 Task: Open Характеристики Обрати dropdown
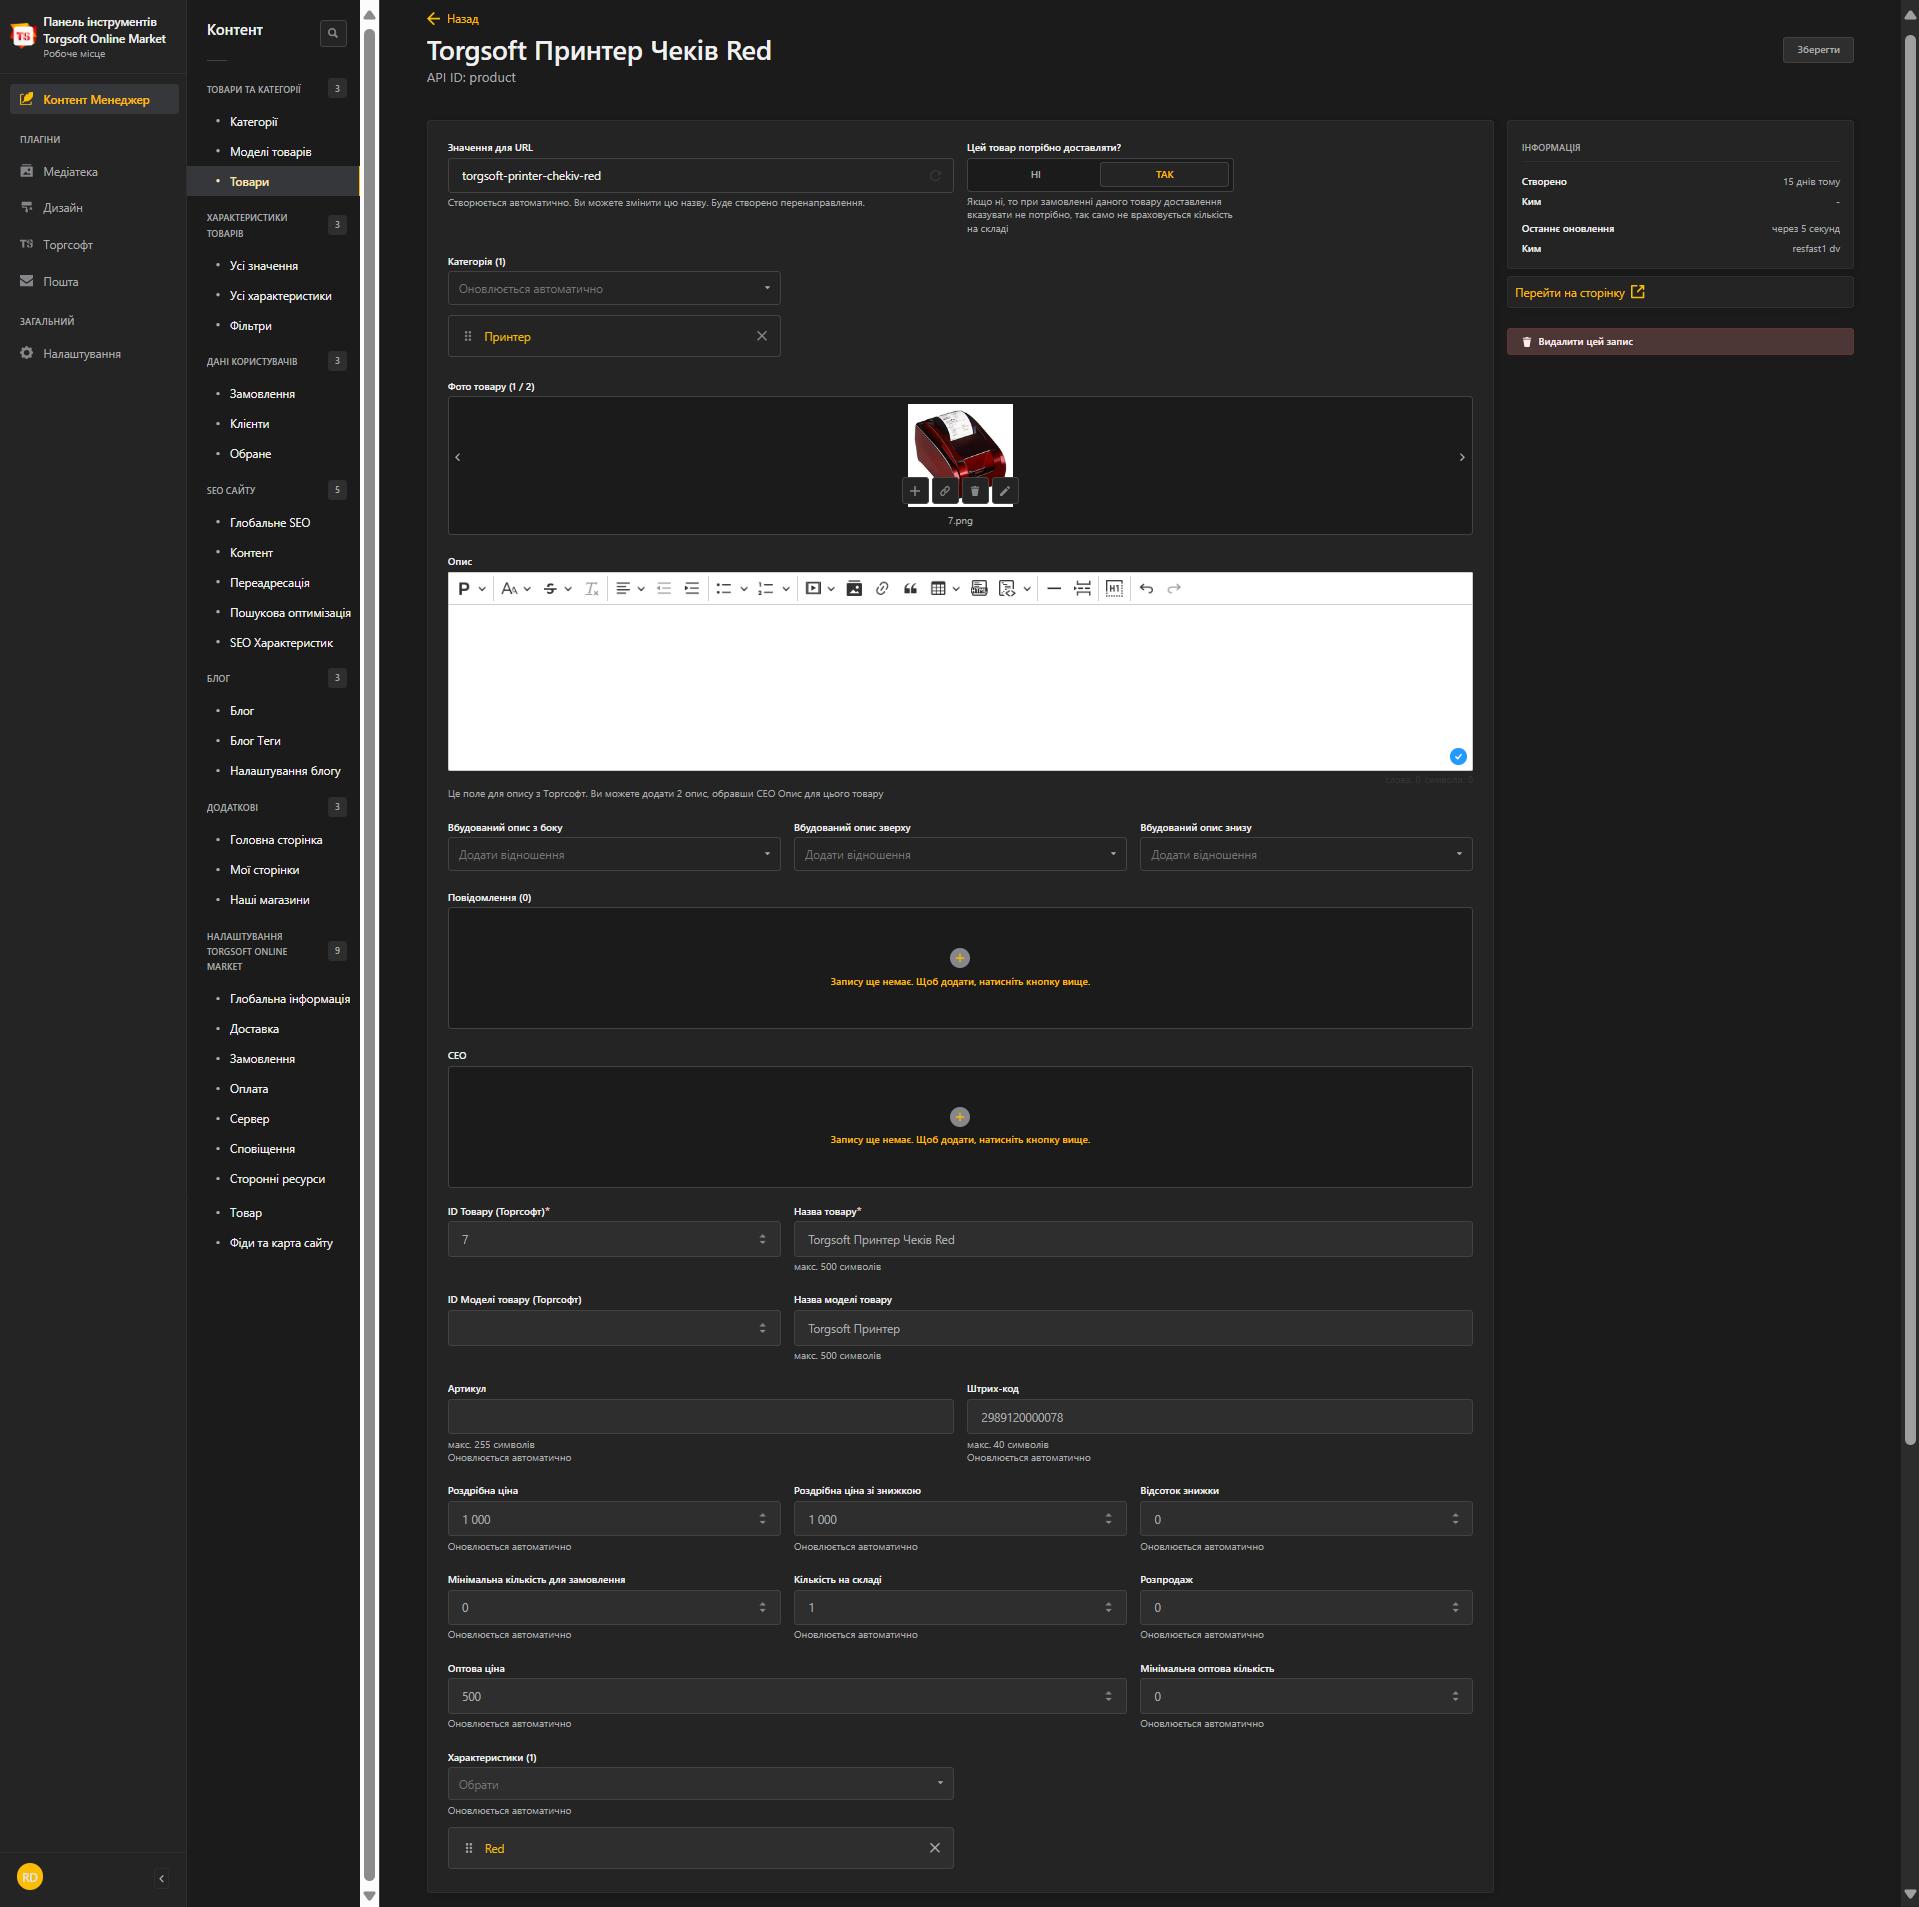click(x=700, y=1784)
